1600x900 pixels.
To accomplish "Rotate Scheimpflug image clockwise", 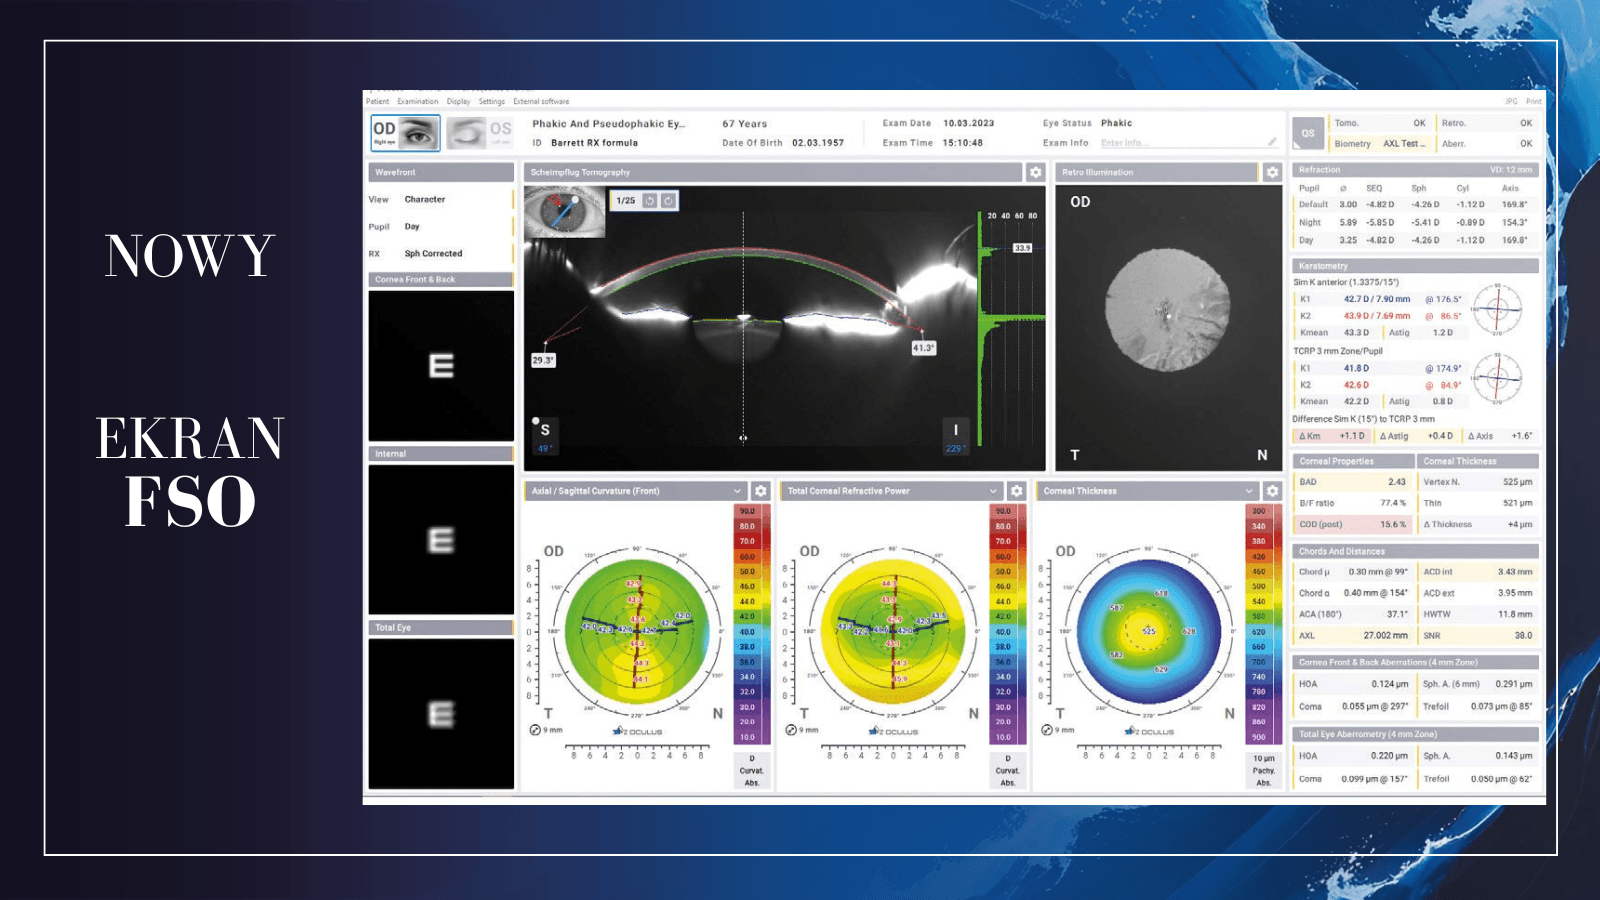I will pos(668,200).
